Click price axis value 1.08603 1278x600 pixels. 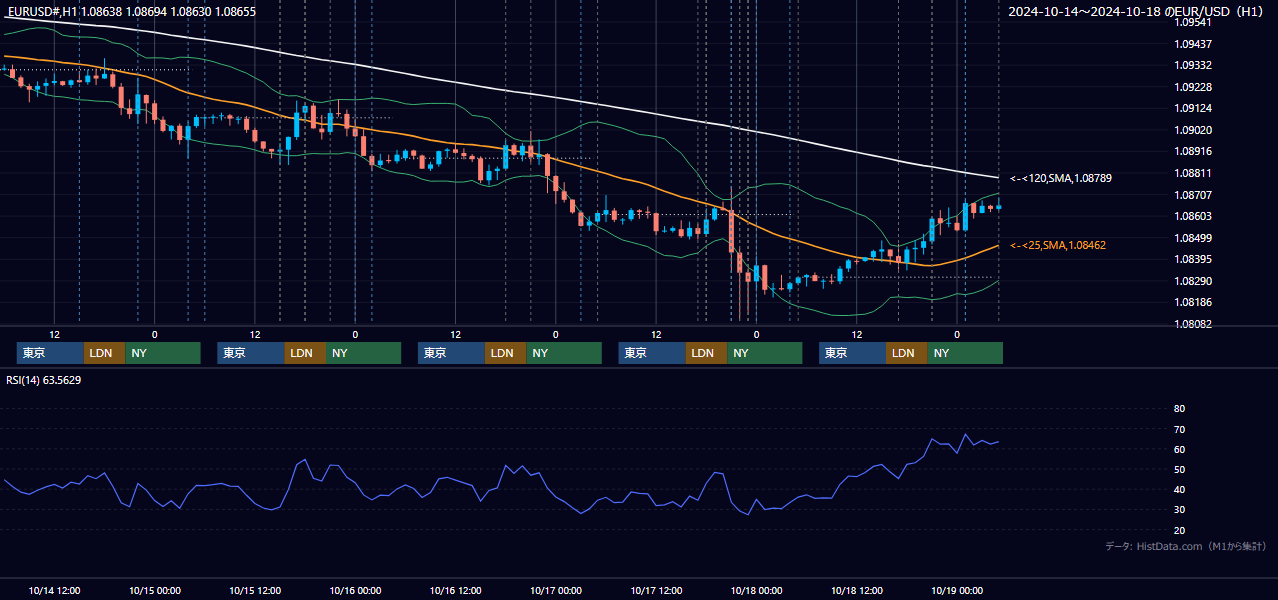pyautogui.click(x=1193, y=216)
